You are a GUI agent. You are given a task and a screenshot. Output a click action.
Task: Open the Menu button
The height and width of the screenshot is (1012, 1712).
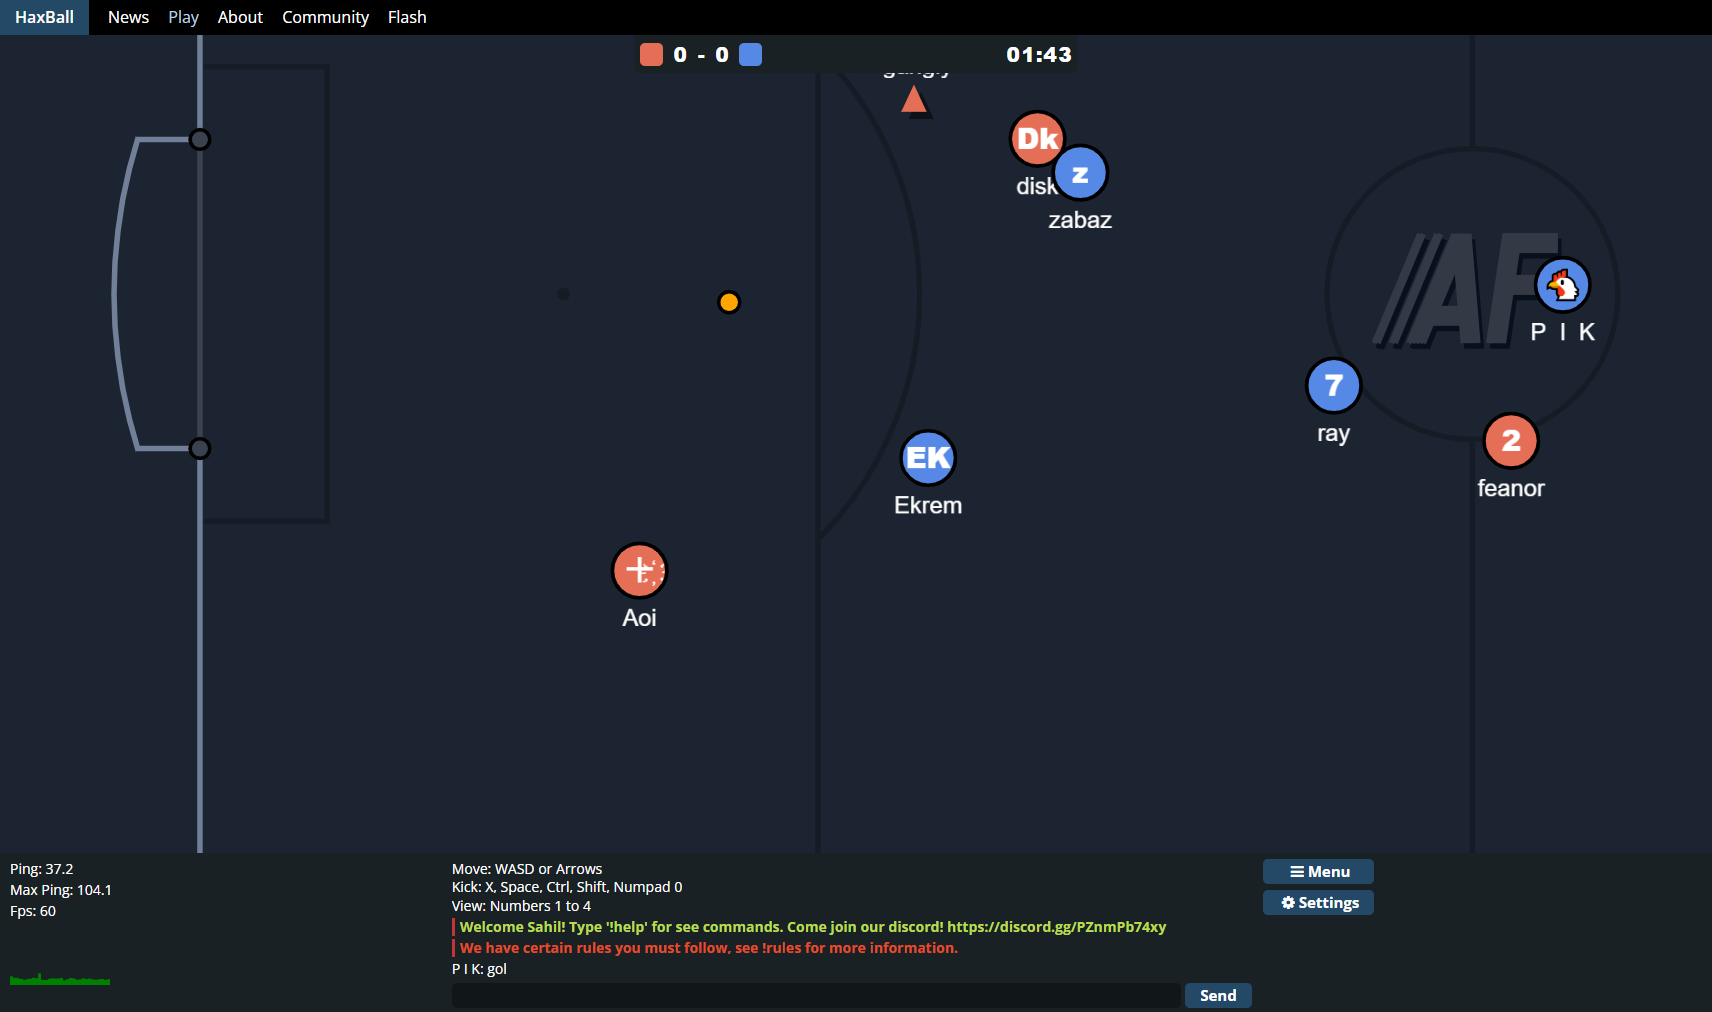coord(1318,872)
